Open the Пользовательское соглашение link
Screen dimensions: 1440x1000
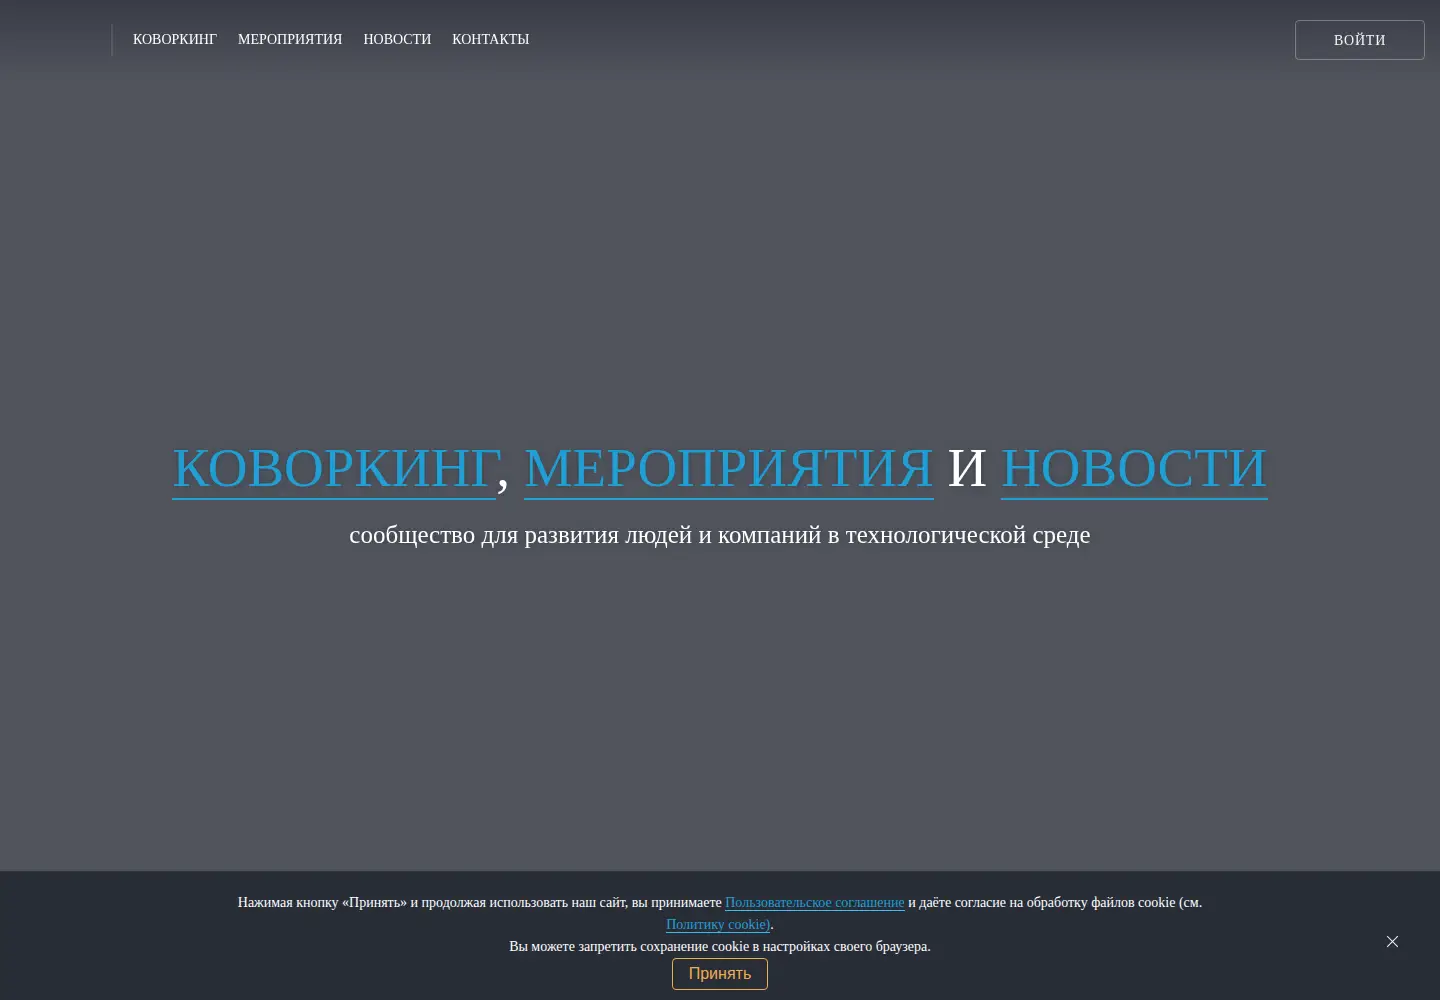click(814, 902)
